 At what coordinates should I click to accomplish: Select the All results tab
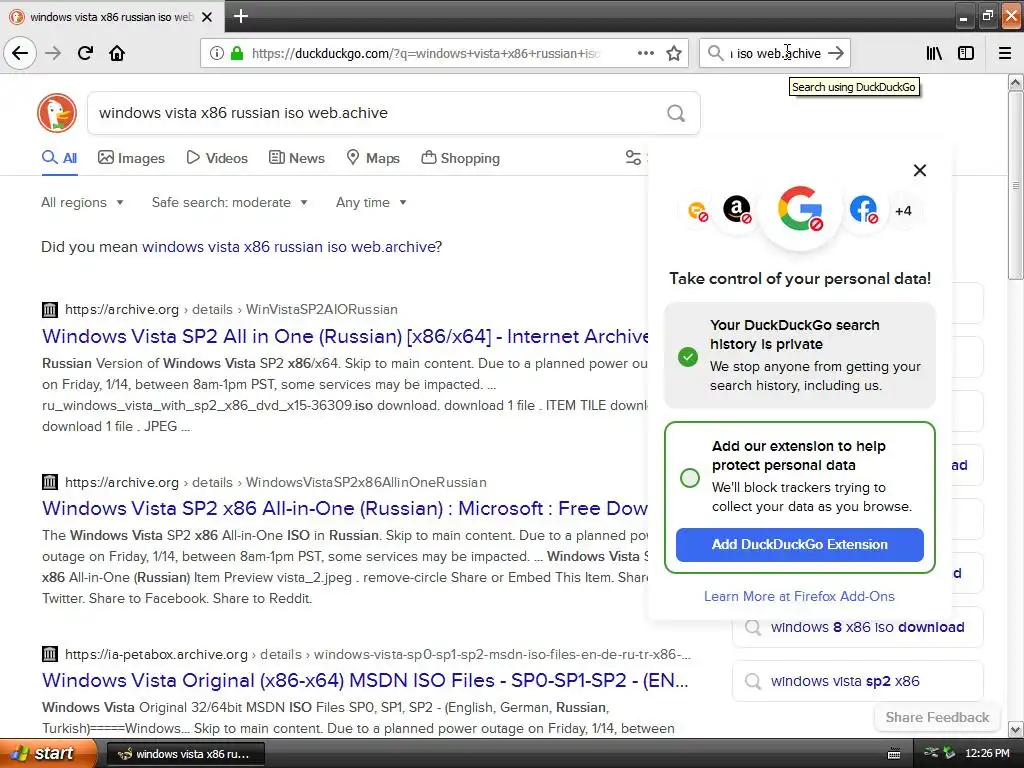click(59, 158)
